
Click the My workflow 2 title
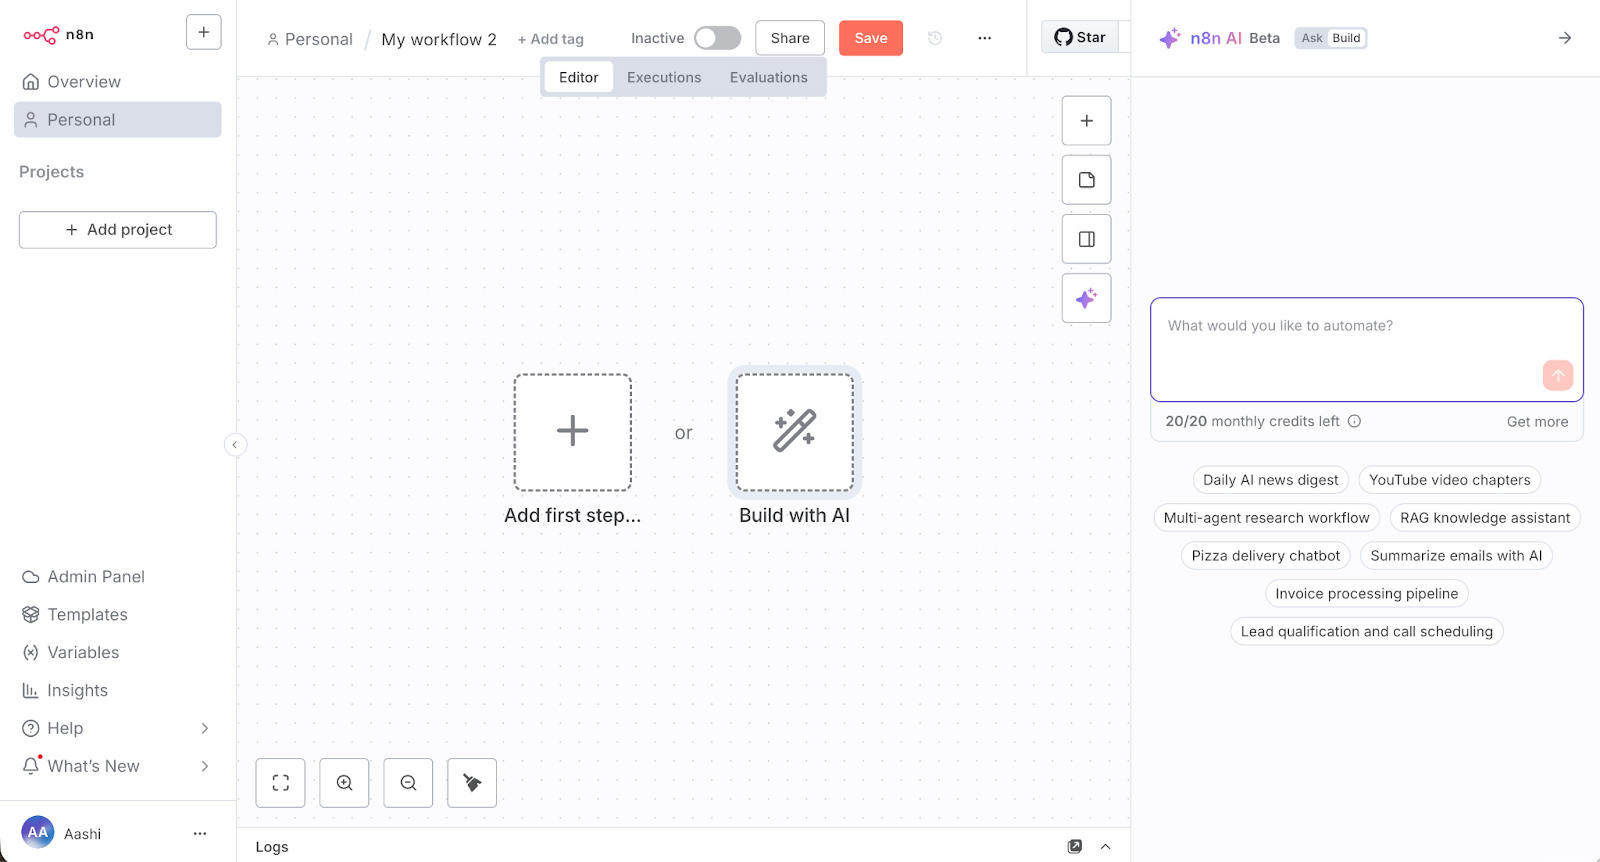pyautogui.click(x=439, y=39)
